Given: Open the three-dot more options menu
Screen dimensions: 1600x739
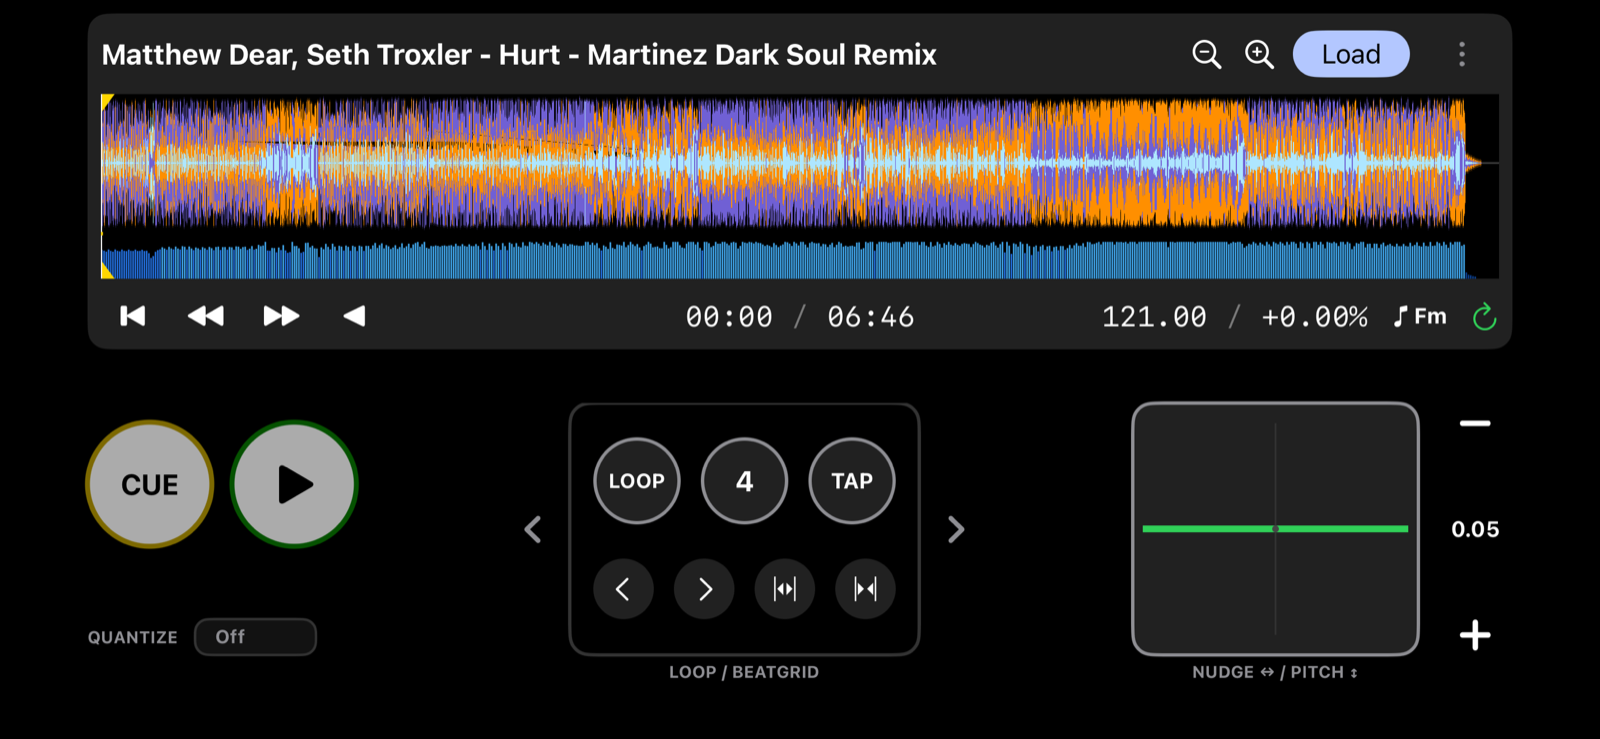Looking at the screenshot, I should (1462, 54).
